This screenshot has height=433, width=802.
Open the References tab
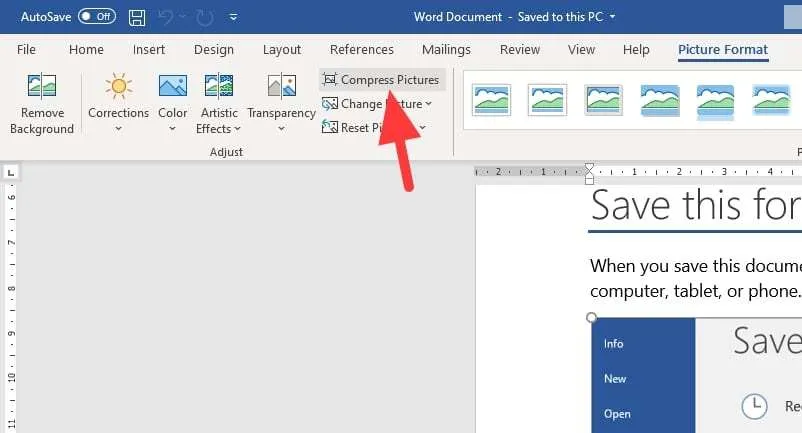pos(362,50)
